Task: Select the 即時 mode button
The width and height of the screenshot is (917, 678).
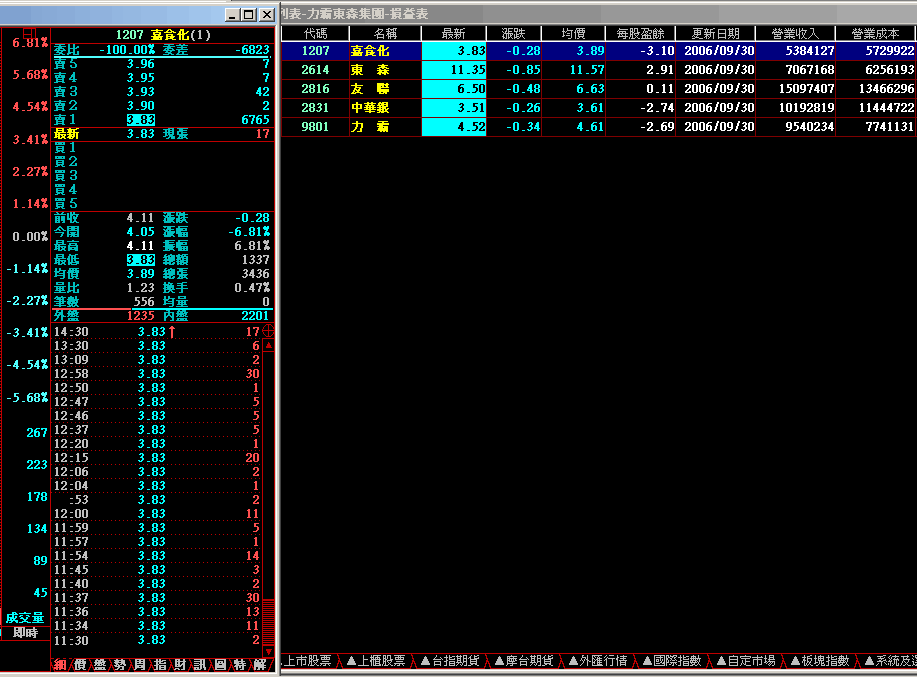Action: pyautogui.click(x=25, y=633)
